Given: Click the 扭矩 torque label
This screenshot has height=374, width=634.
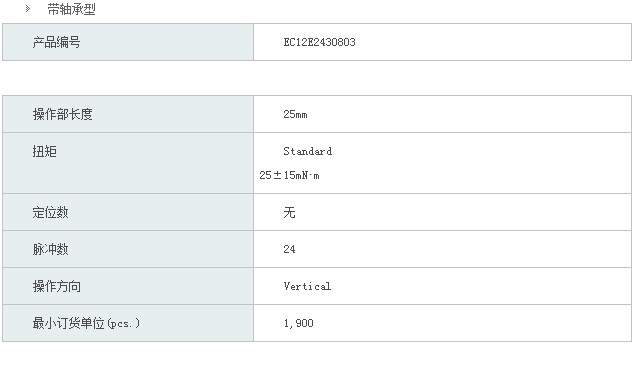Looking at the screenshot, I should tap(44, 152).
